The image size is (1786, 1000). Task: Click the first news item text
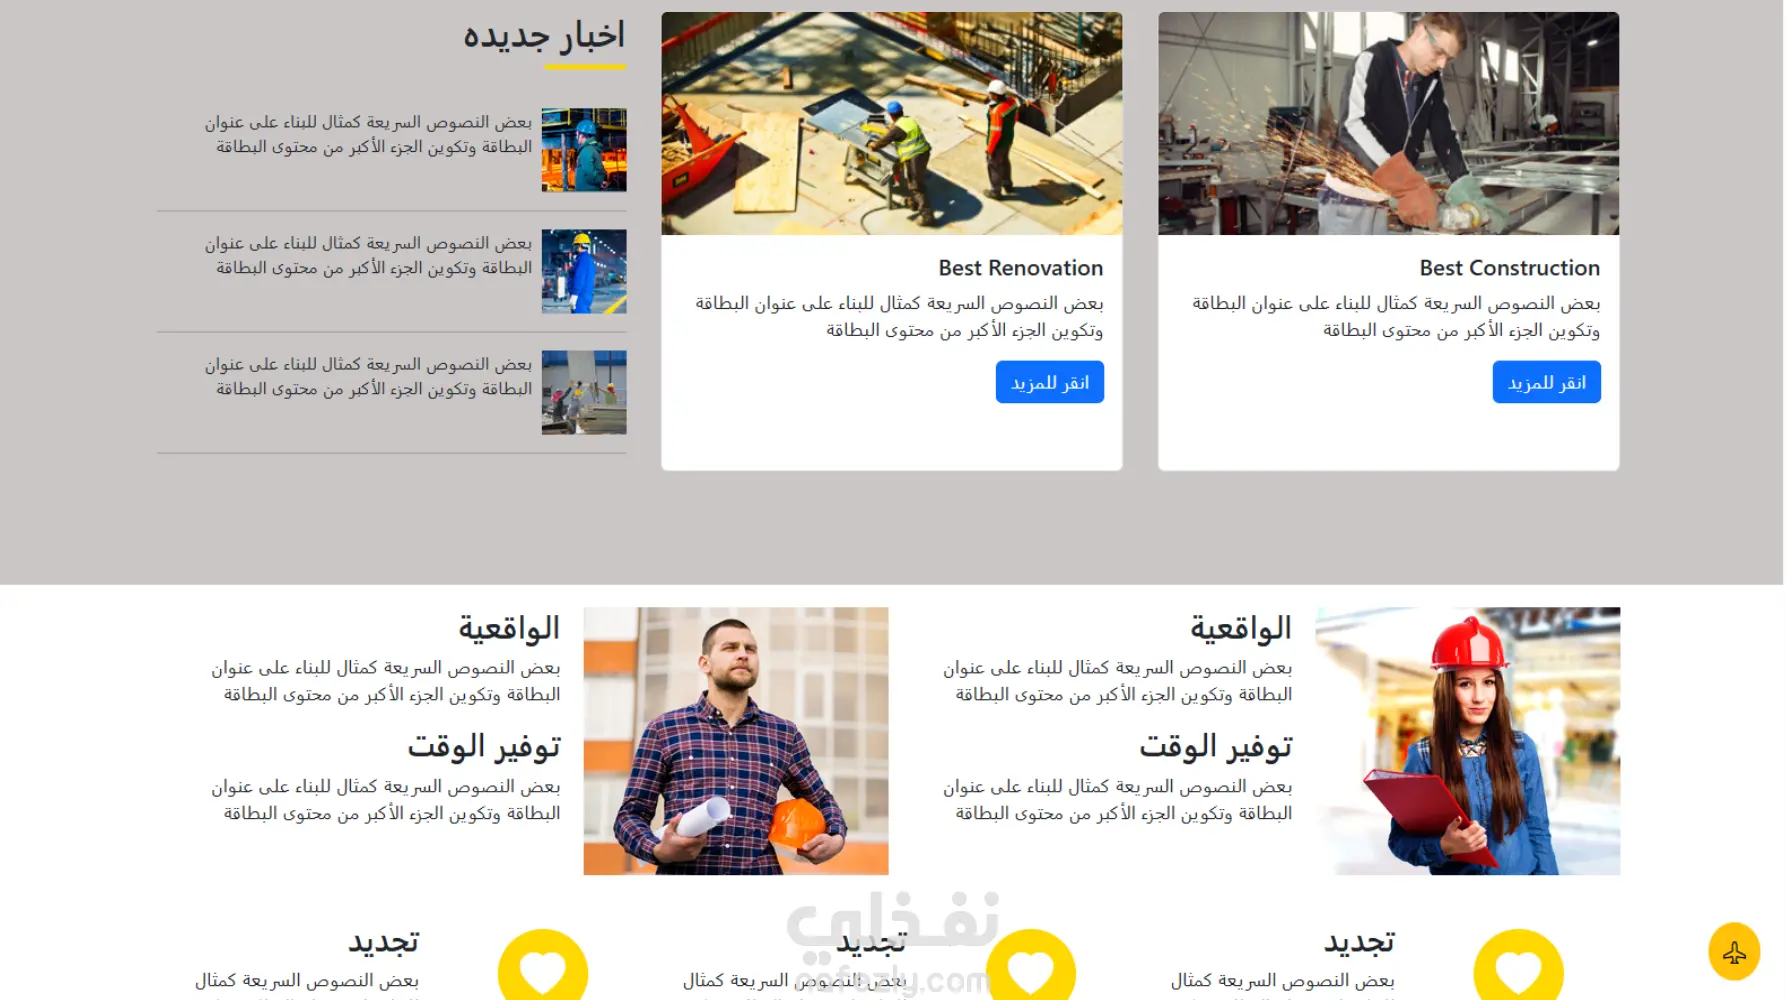point(369,134)
